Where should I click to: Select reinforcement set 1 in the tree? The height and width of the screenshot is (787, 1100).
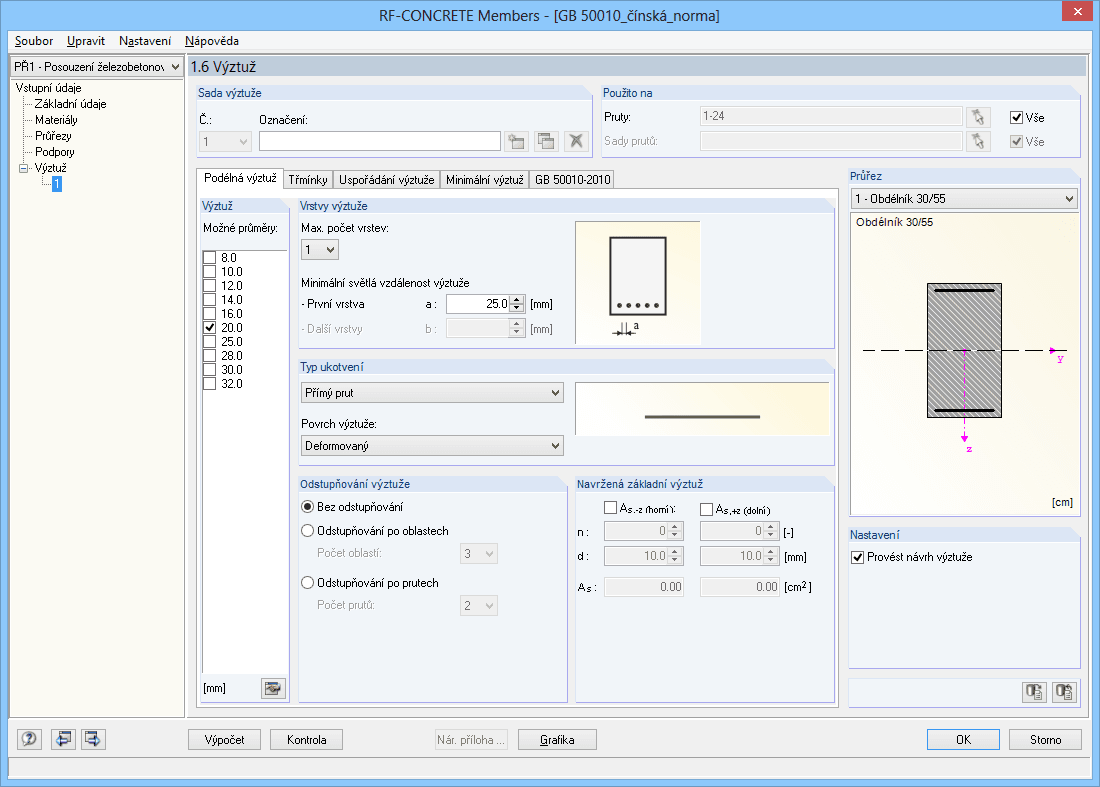point(57,184)
